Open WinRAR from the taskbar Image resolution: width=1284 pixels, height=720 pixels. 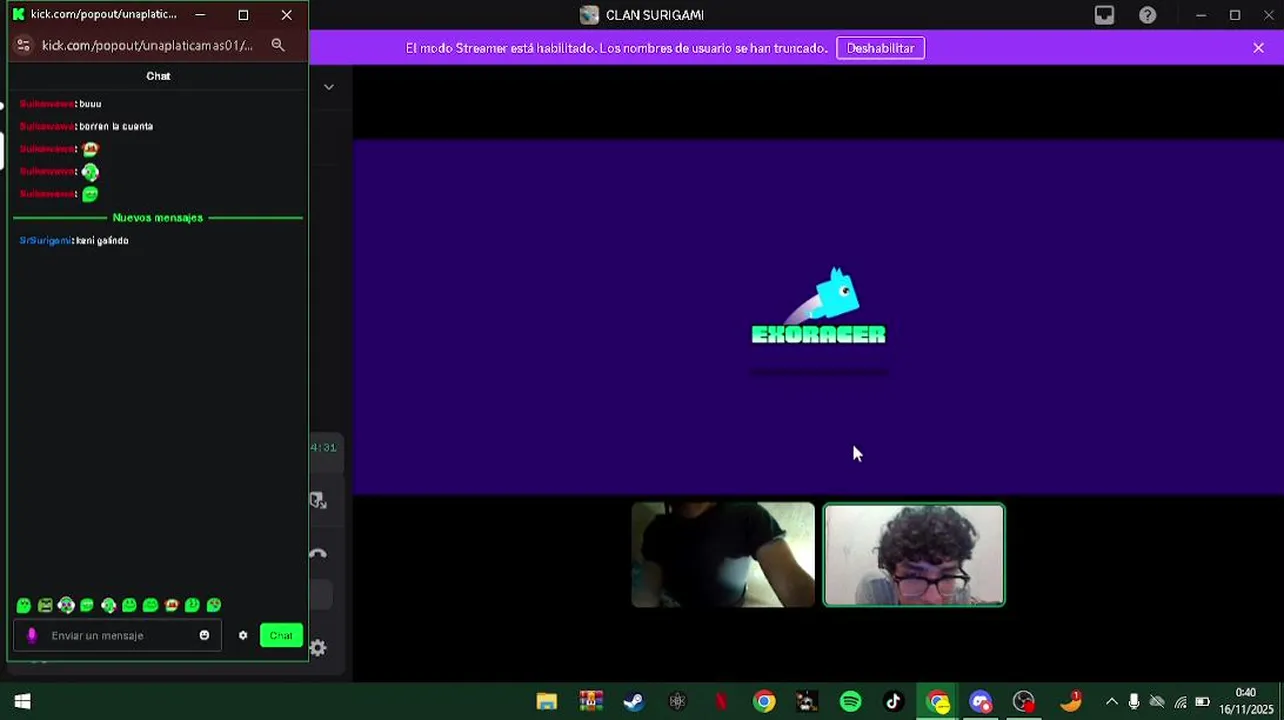click(x=591, y=701)
